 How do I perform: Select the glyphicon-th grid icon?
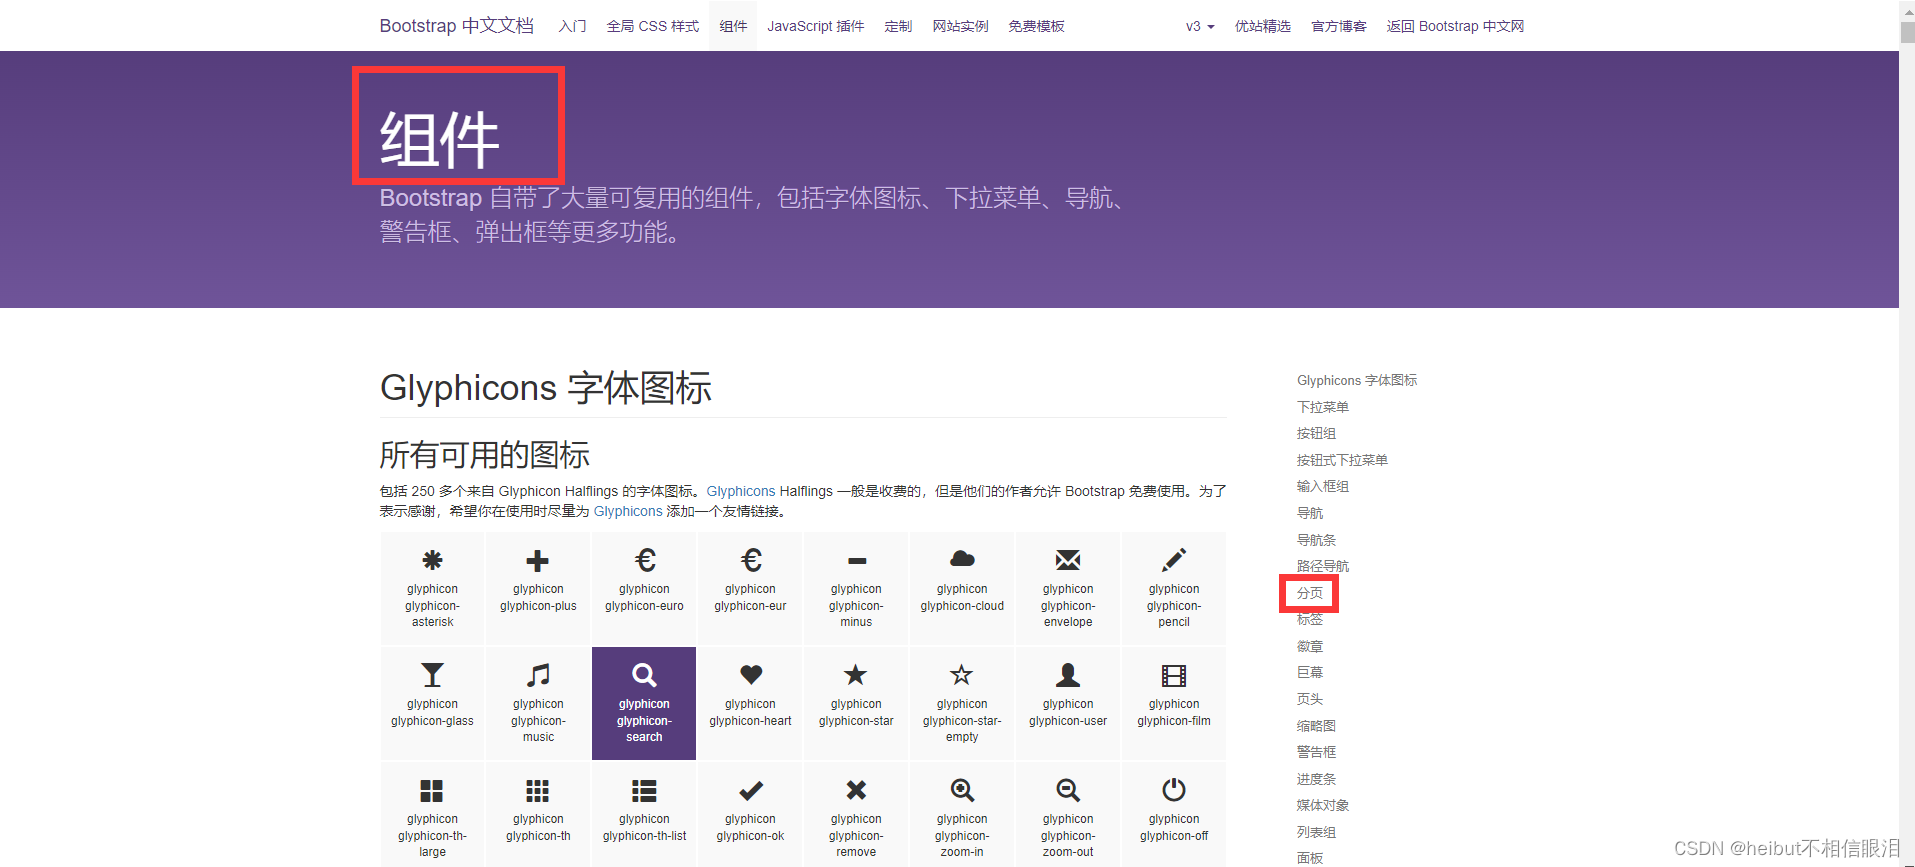[538, 791]
